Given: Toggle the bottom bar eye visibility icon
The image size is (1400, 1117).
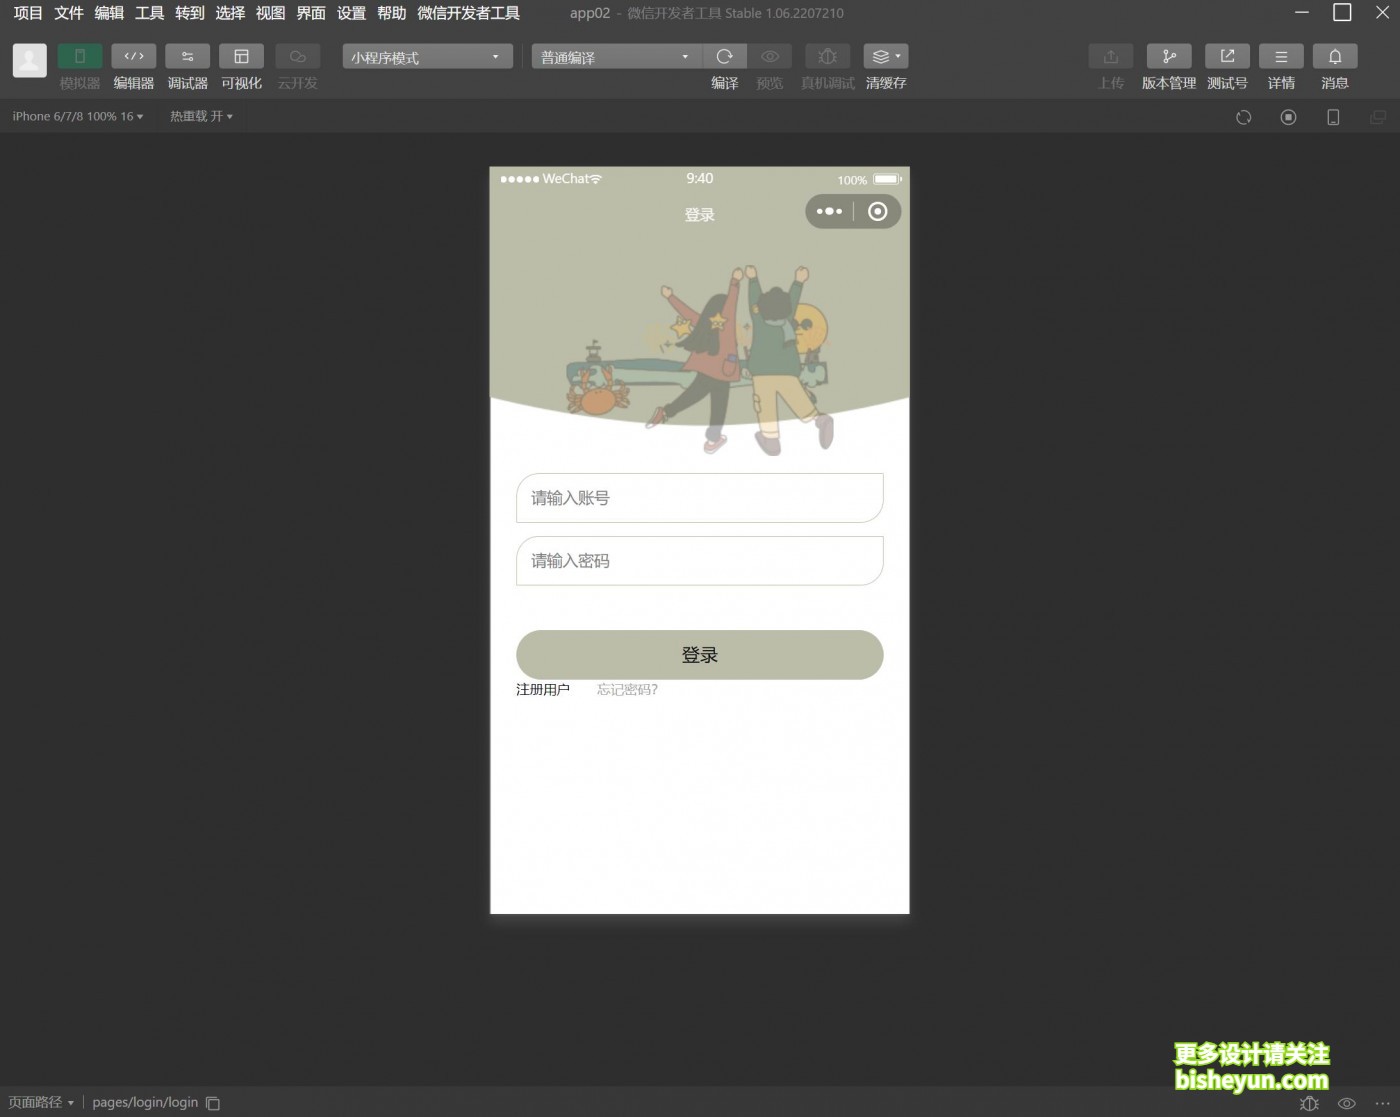Looking at the screenshot, I should (x=1347, y=1103).
